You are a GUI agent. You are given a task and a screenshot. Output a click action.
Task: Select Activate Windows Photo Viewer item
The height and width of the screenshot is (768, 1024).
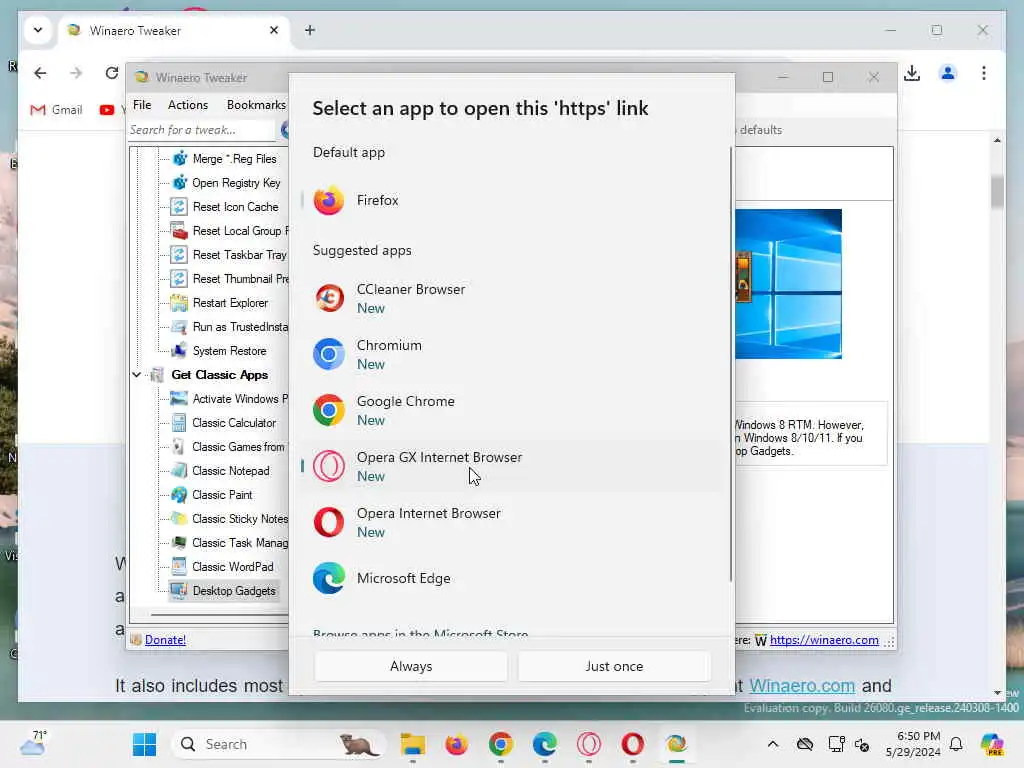click(240, 399)
